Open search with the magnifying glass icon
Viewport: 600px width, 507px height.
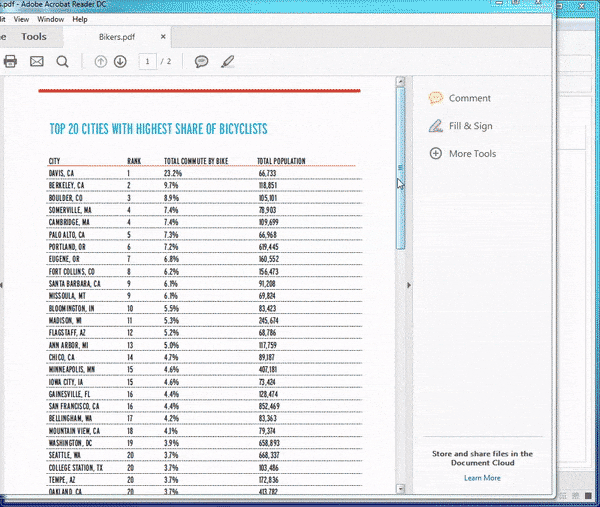[63, 62]
